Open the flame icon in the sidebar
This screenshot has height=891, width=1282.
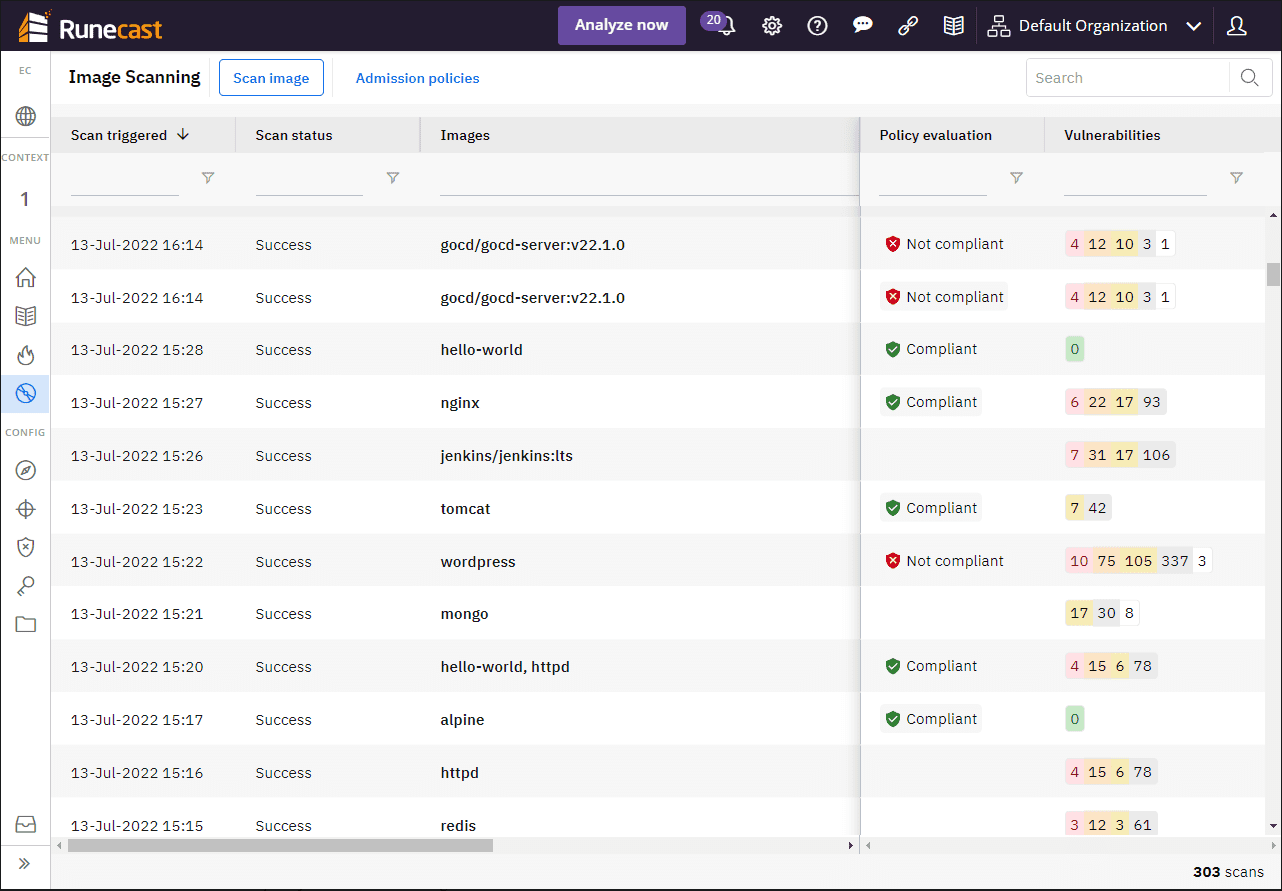coord(26,355)
